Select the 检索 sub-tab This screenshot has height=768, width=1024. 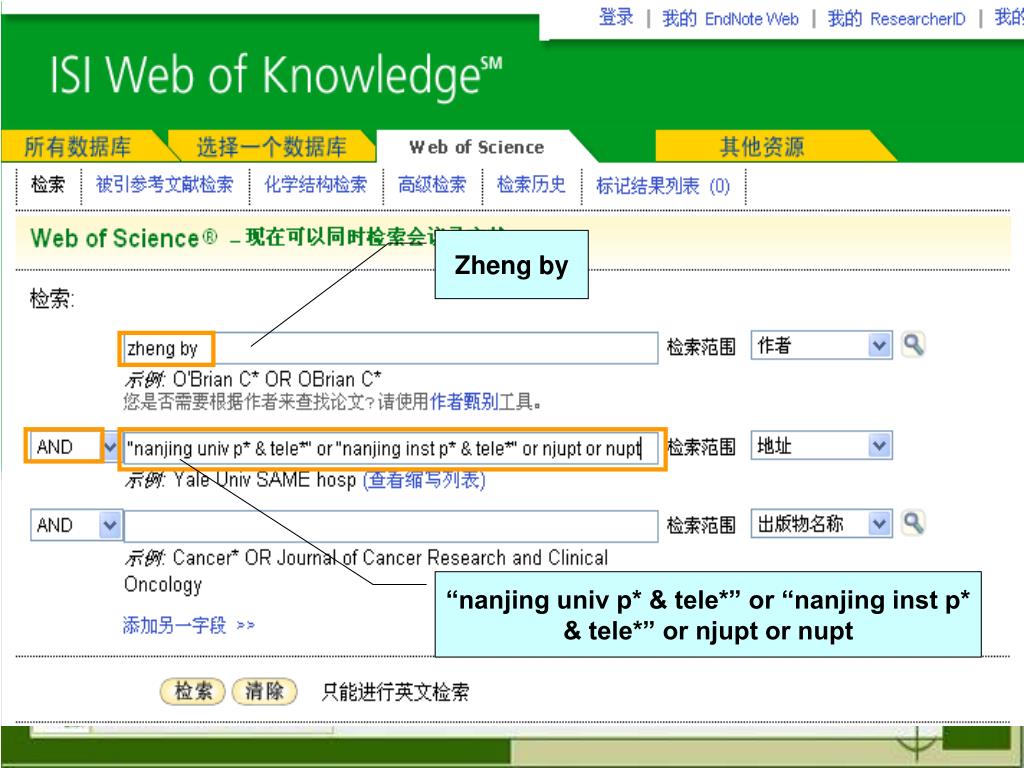48,185
